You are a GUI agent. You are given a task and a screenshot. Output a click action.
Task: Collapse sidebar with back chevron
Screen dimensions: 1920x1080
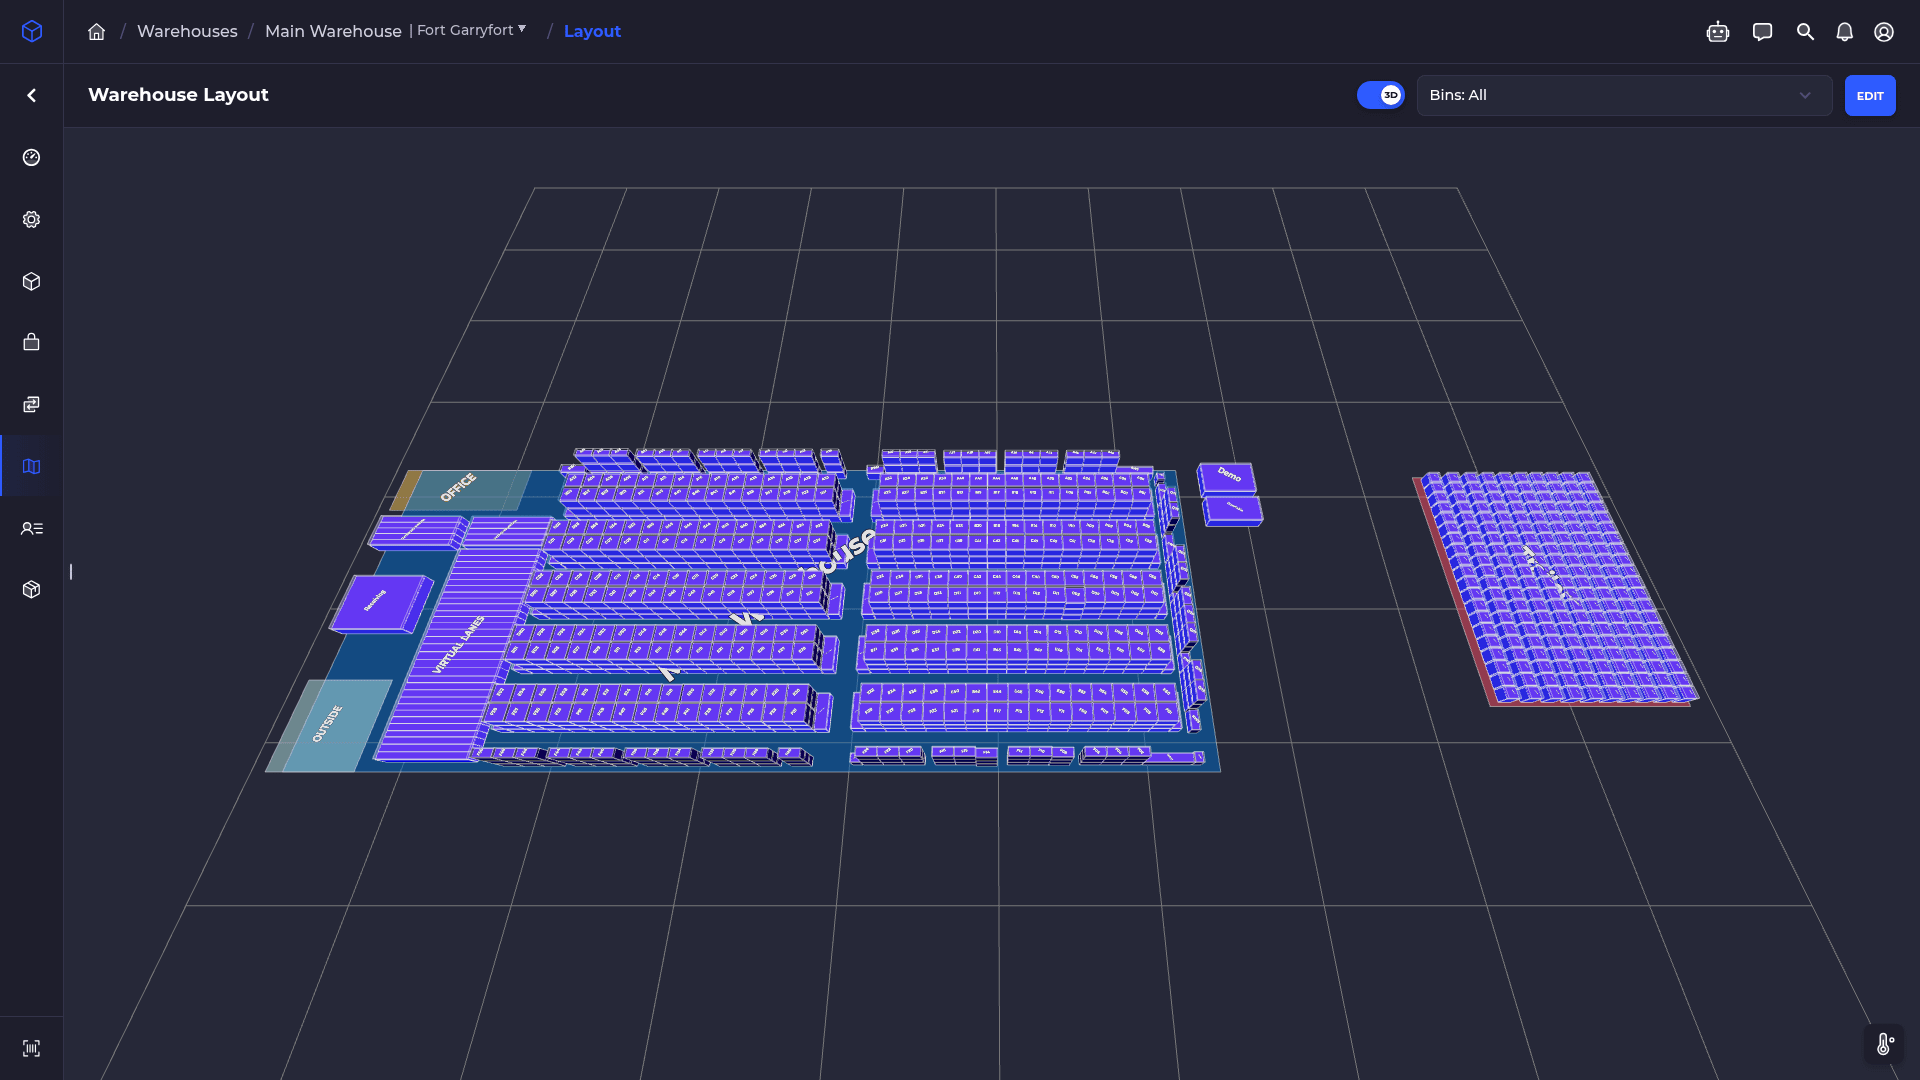[x=32, y=95]
